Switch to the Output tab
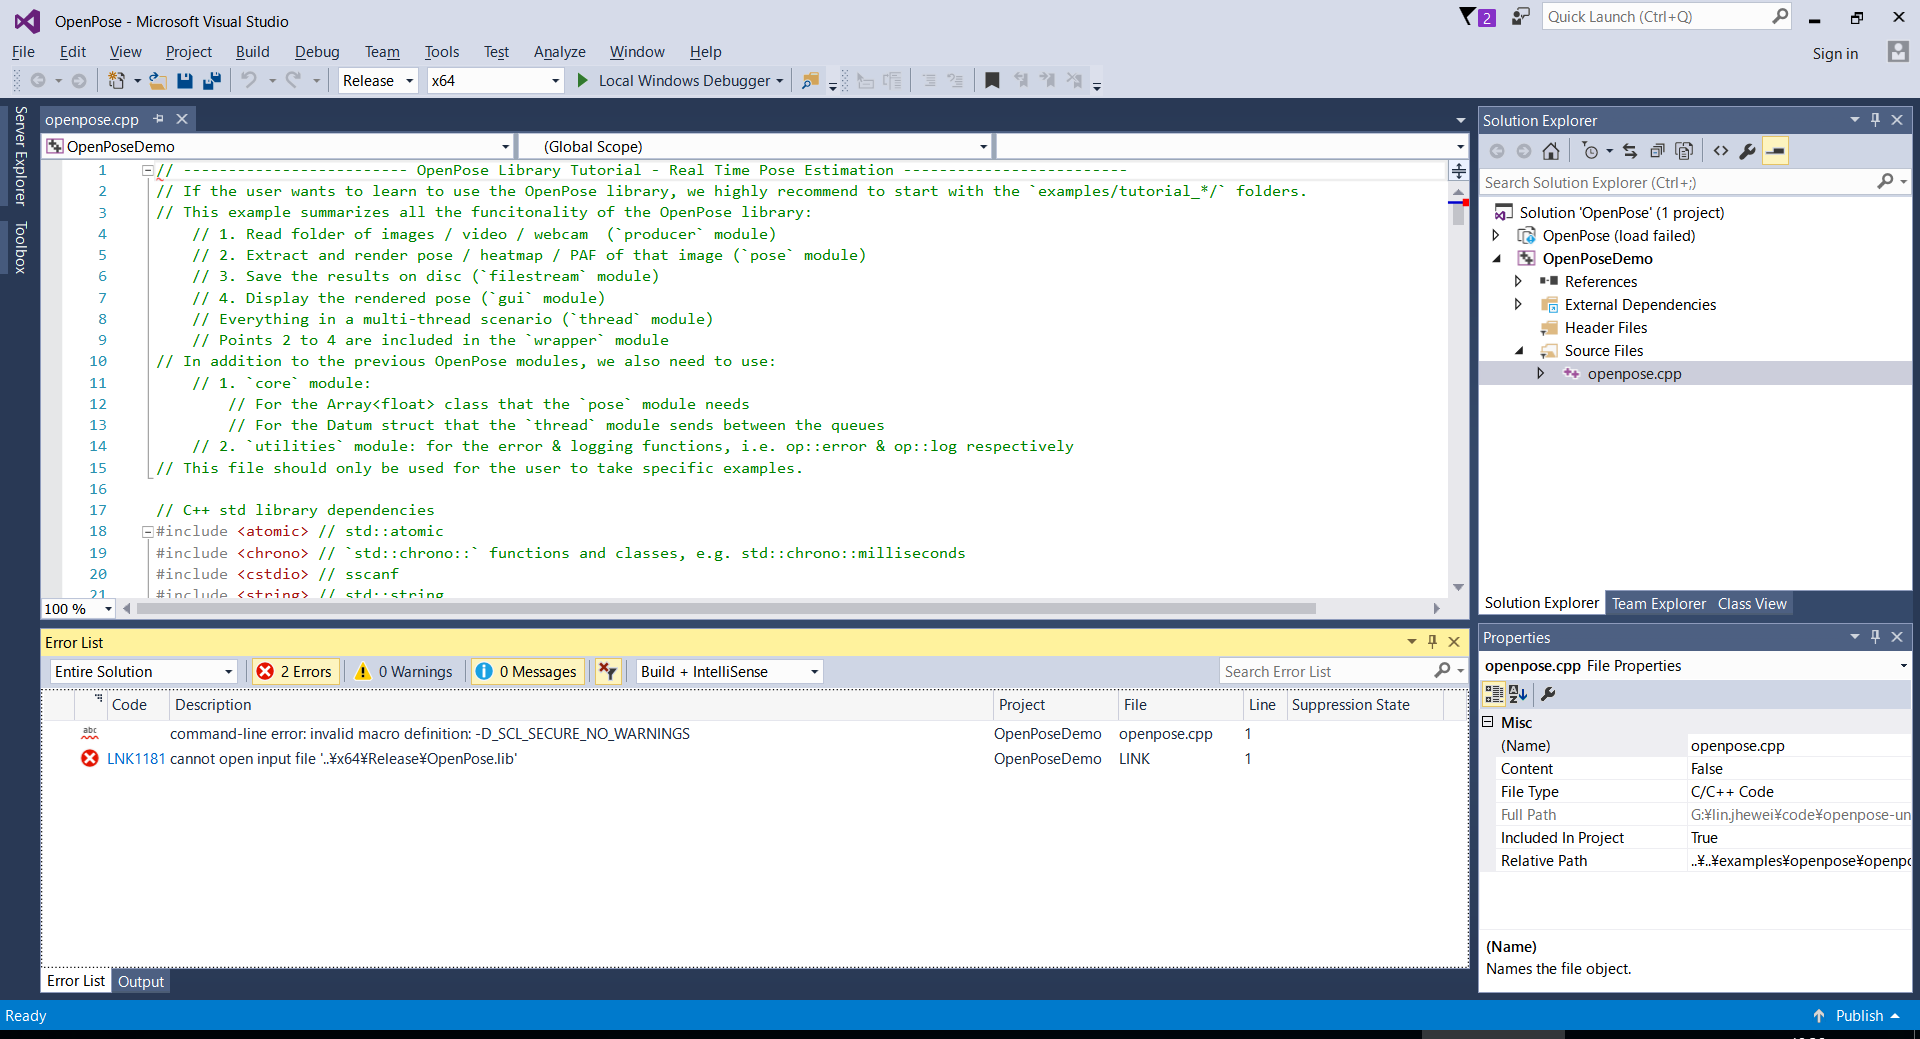This screenshot has height=1039, width=1920. 140,982
